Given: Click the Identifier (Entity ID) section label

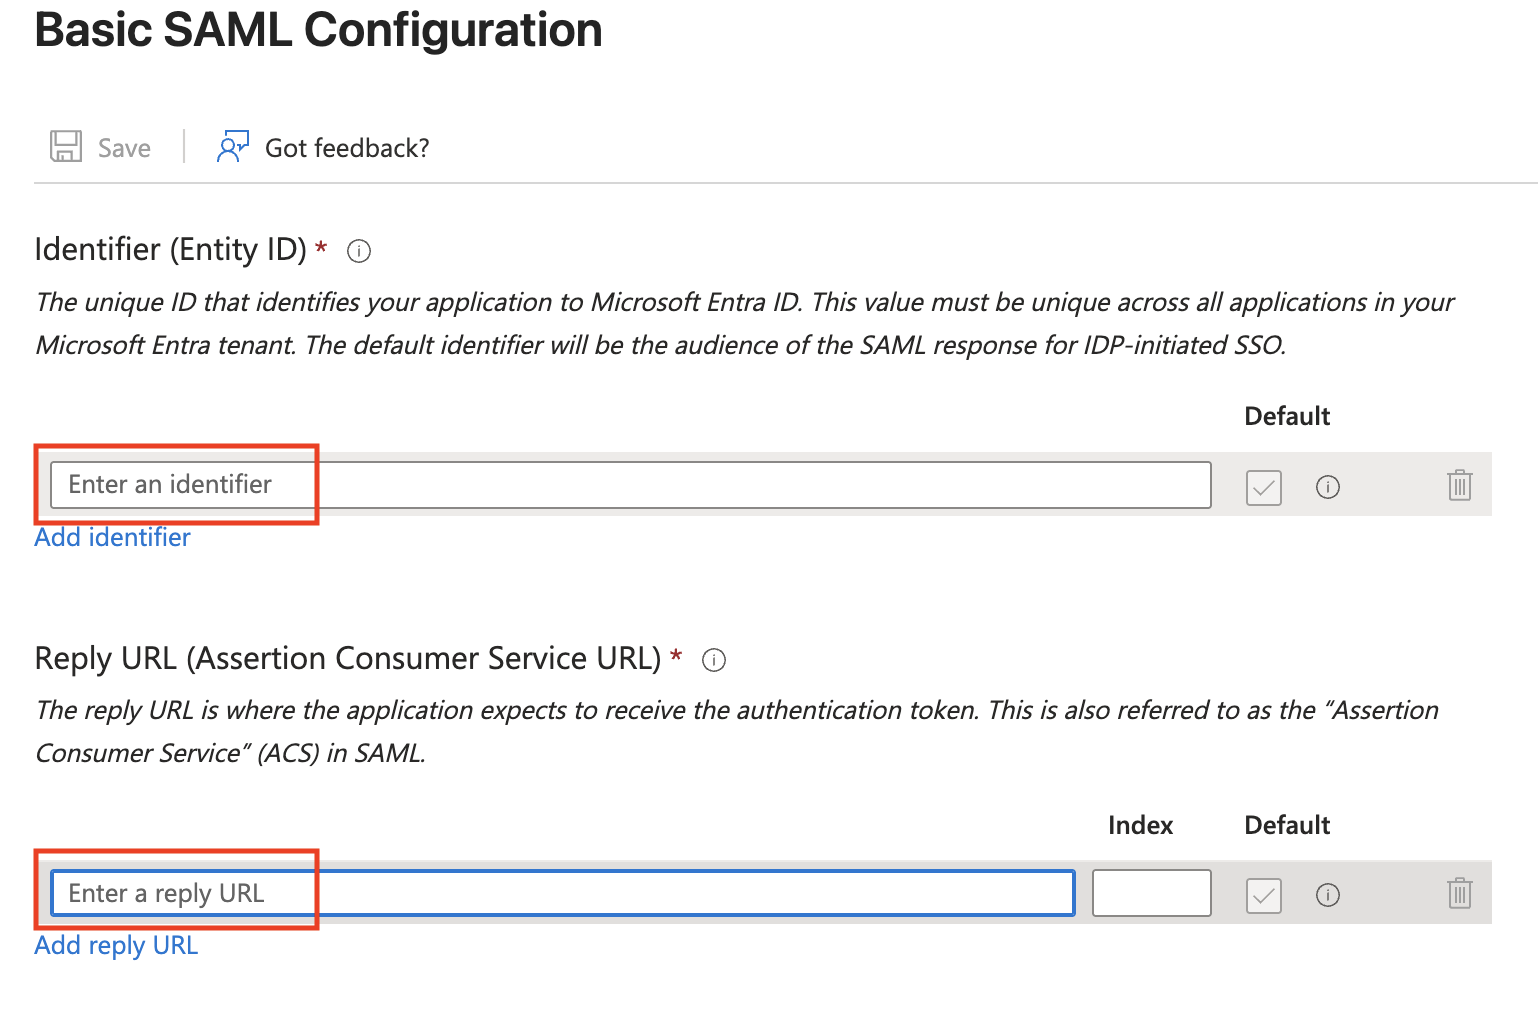Looking at the screenshot, I should point(170,249).
